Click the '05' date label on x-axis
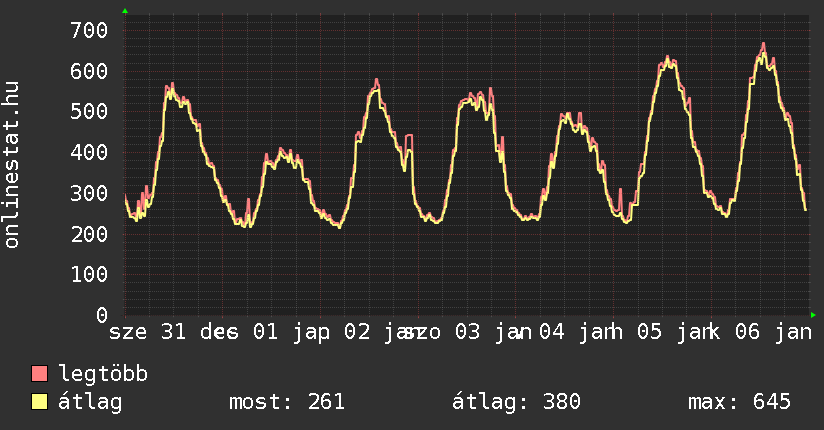The width and height of the screenshot is (824, 430). pyautogui.click(x=651, y=332)
